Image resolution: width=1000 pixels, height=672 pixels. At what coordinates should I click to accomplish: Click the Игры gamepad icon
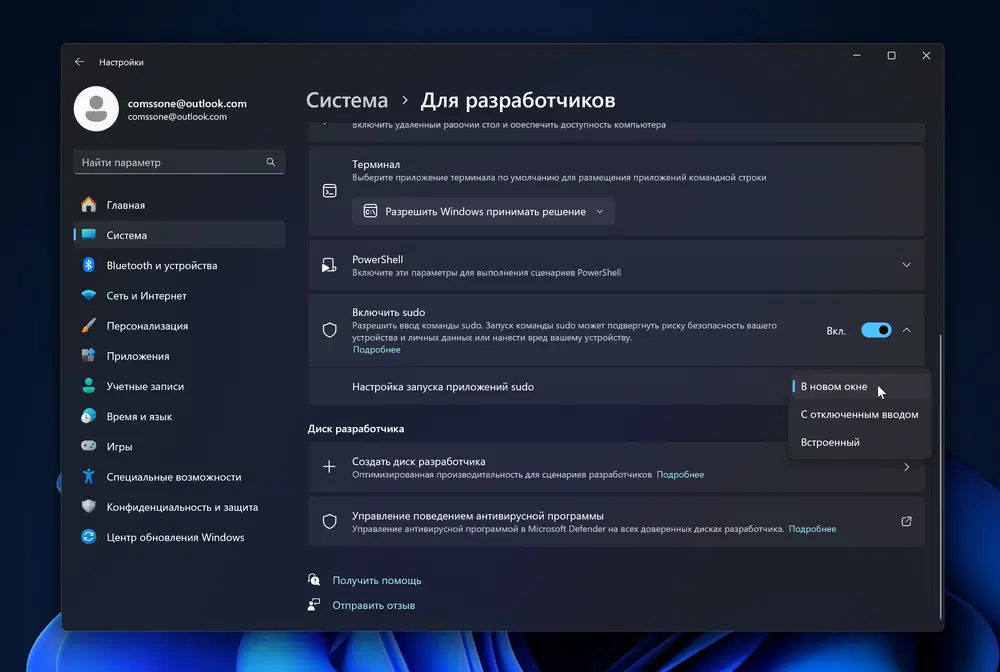(89, 446)
